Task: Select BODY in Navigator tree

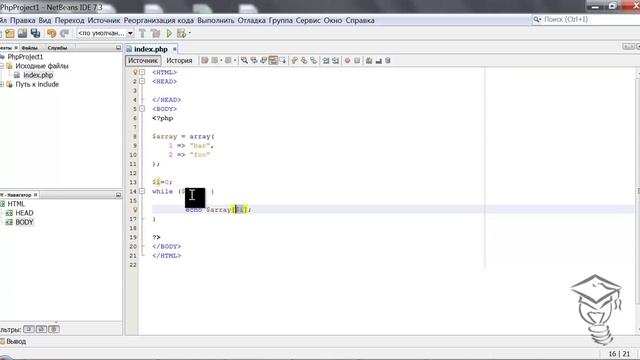Action: coord(24,222)
